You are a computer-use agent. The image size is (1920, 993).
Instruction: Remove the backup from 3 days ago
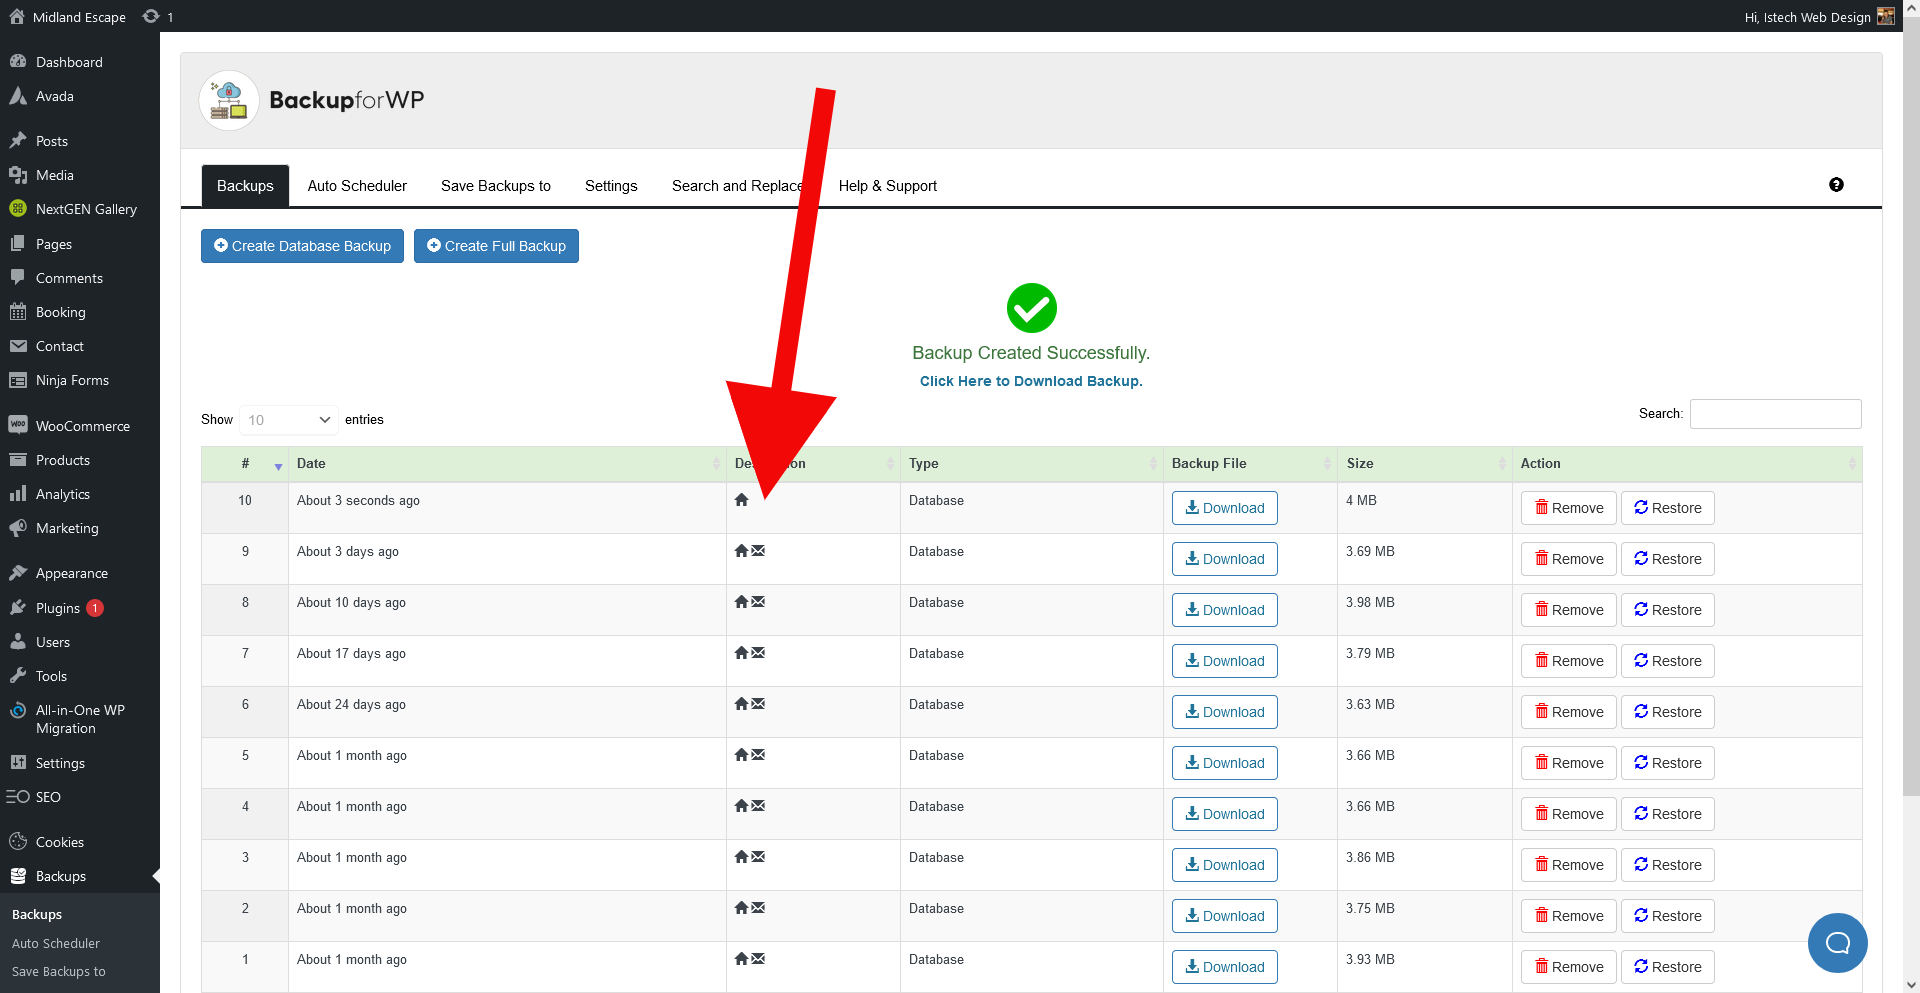(x=1569, y=559)
